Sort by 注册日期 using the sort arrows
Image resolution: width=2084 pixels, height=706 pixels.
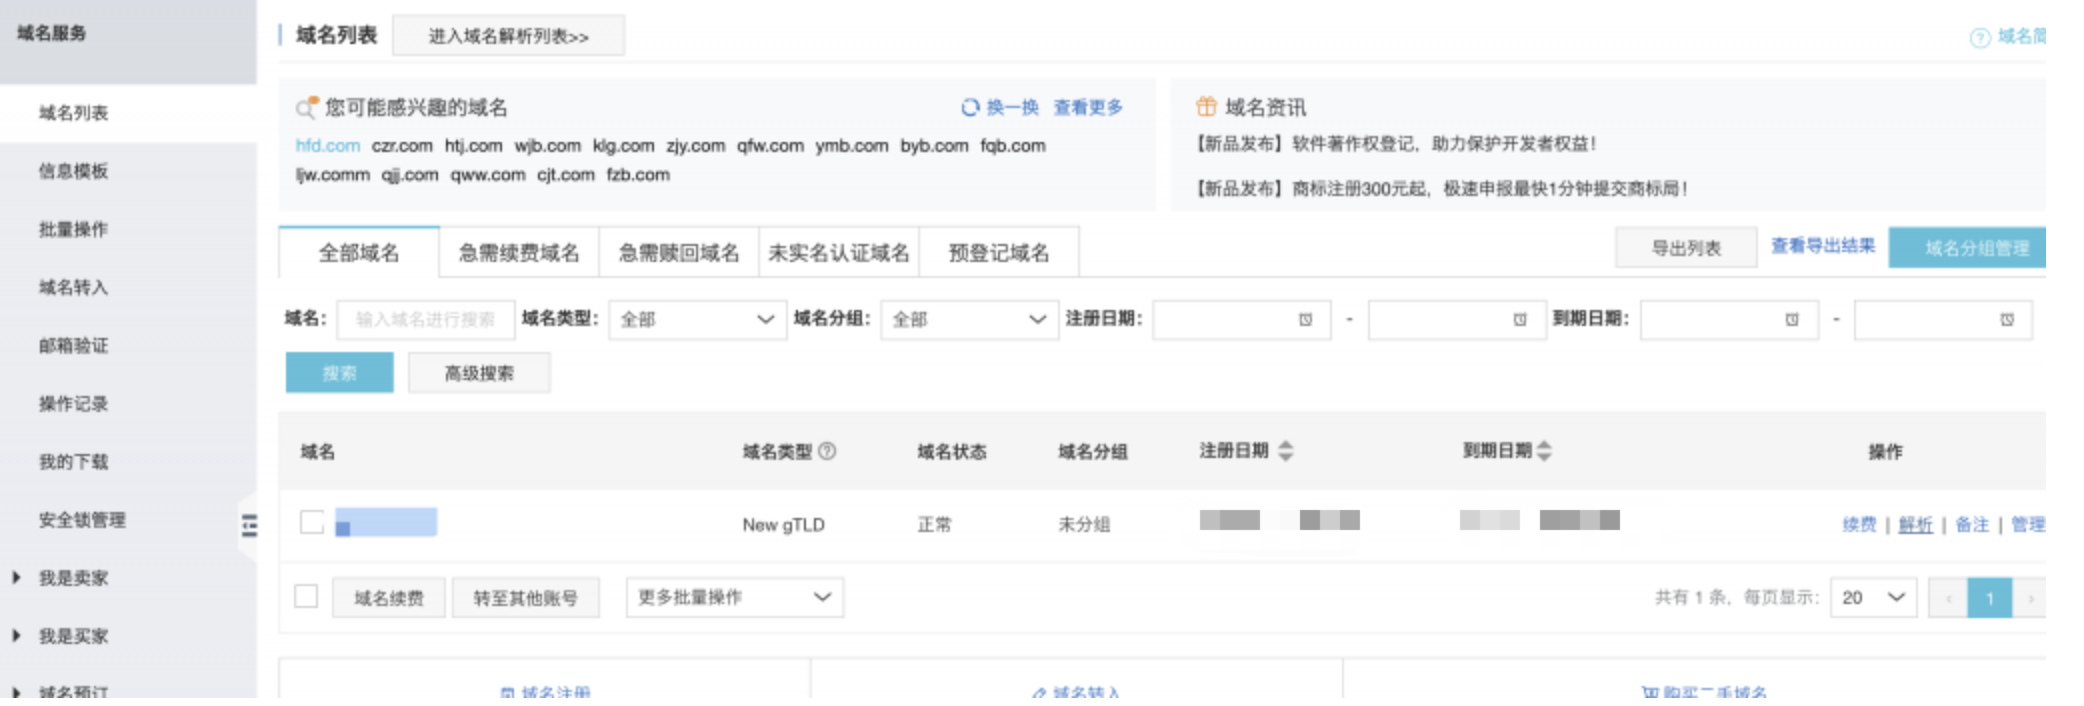pyautogui.click(x=1286, y=451)
